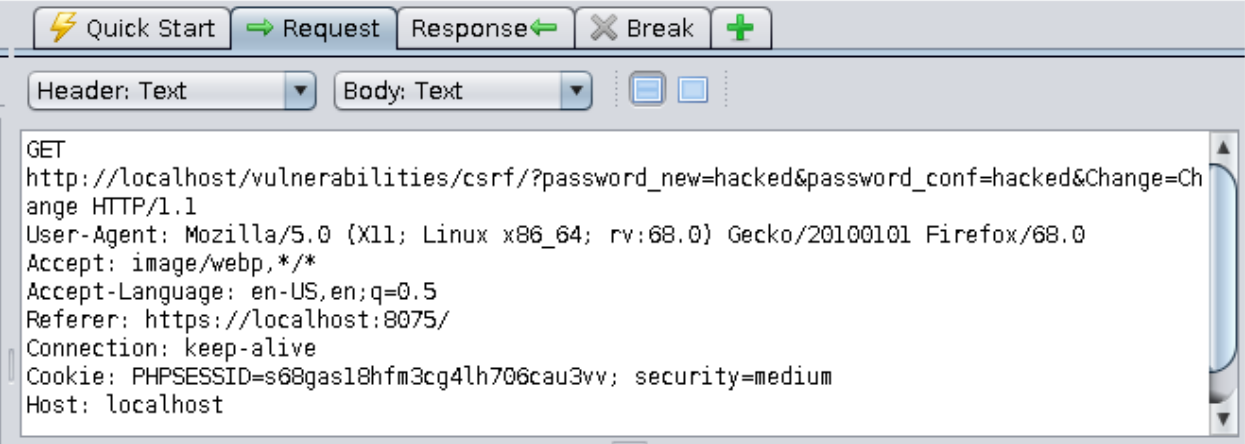
Task: Click the Cookie PHPSESSID header line
Action: point(429,377)
